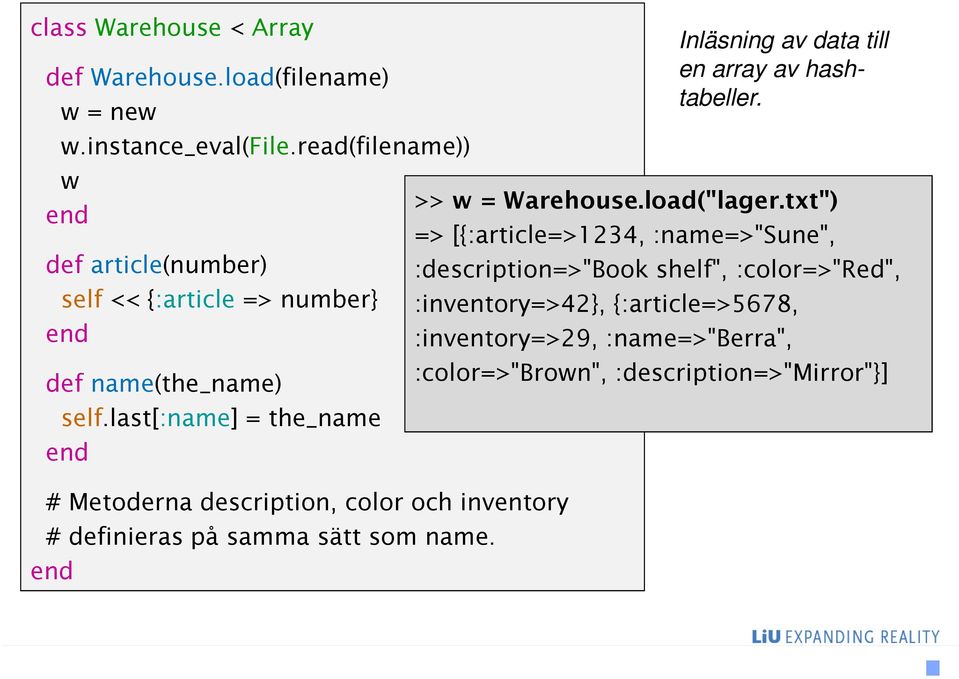Click comment '# definieras på samma sätt som name.'
The image size is (959, 679).
(x=270, y=537)
